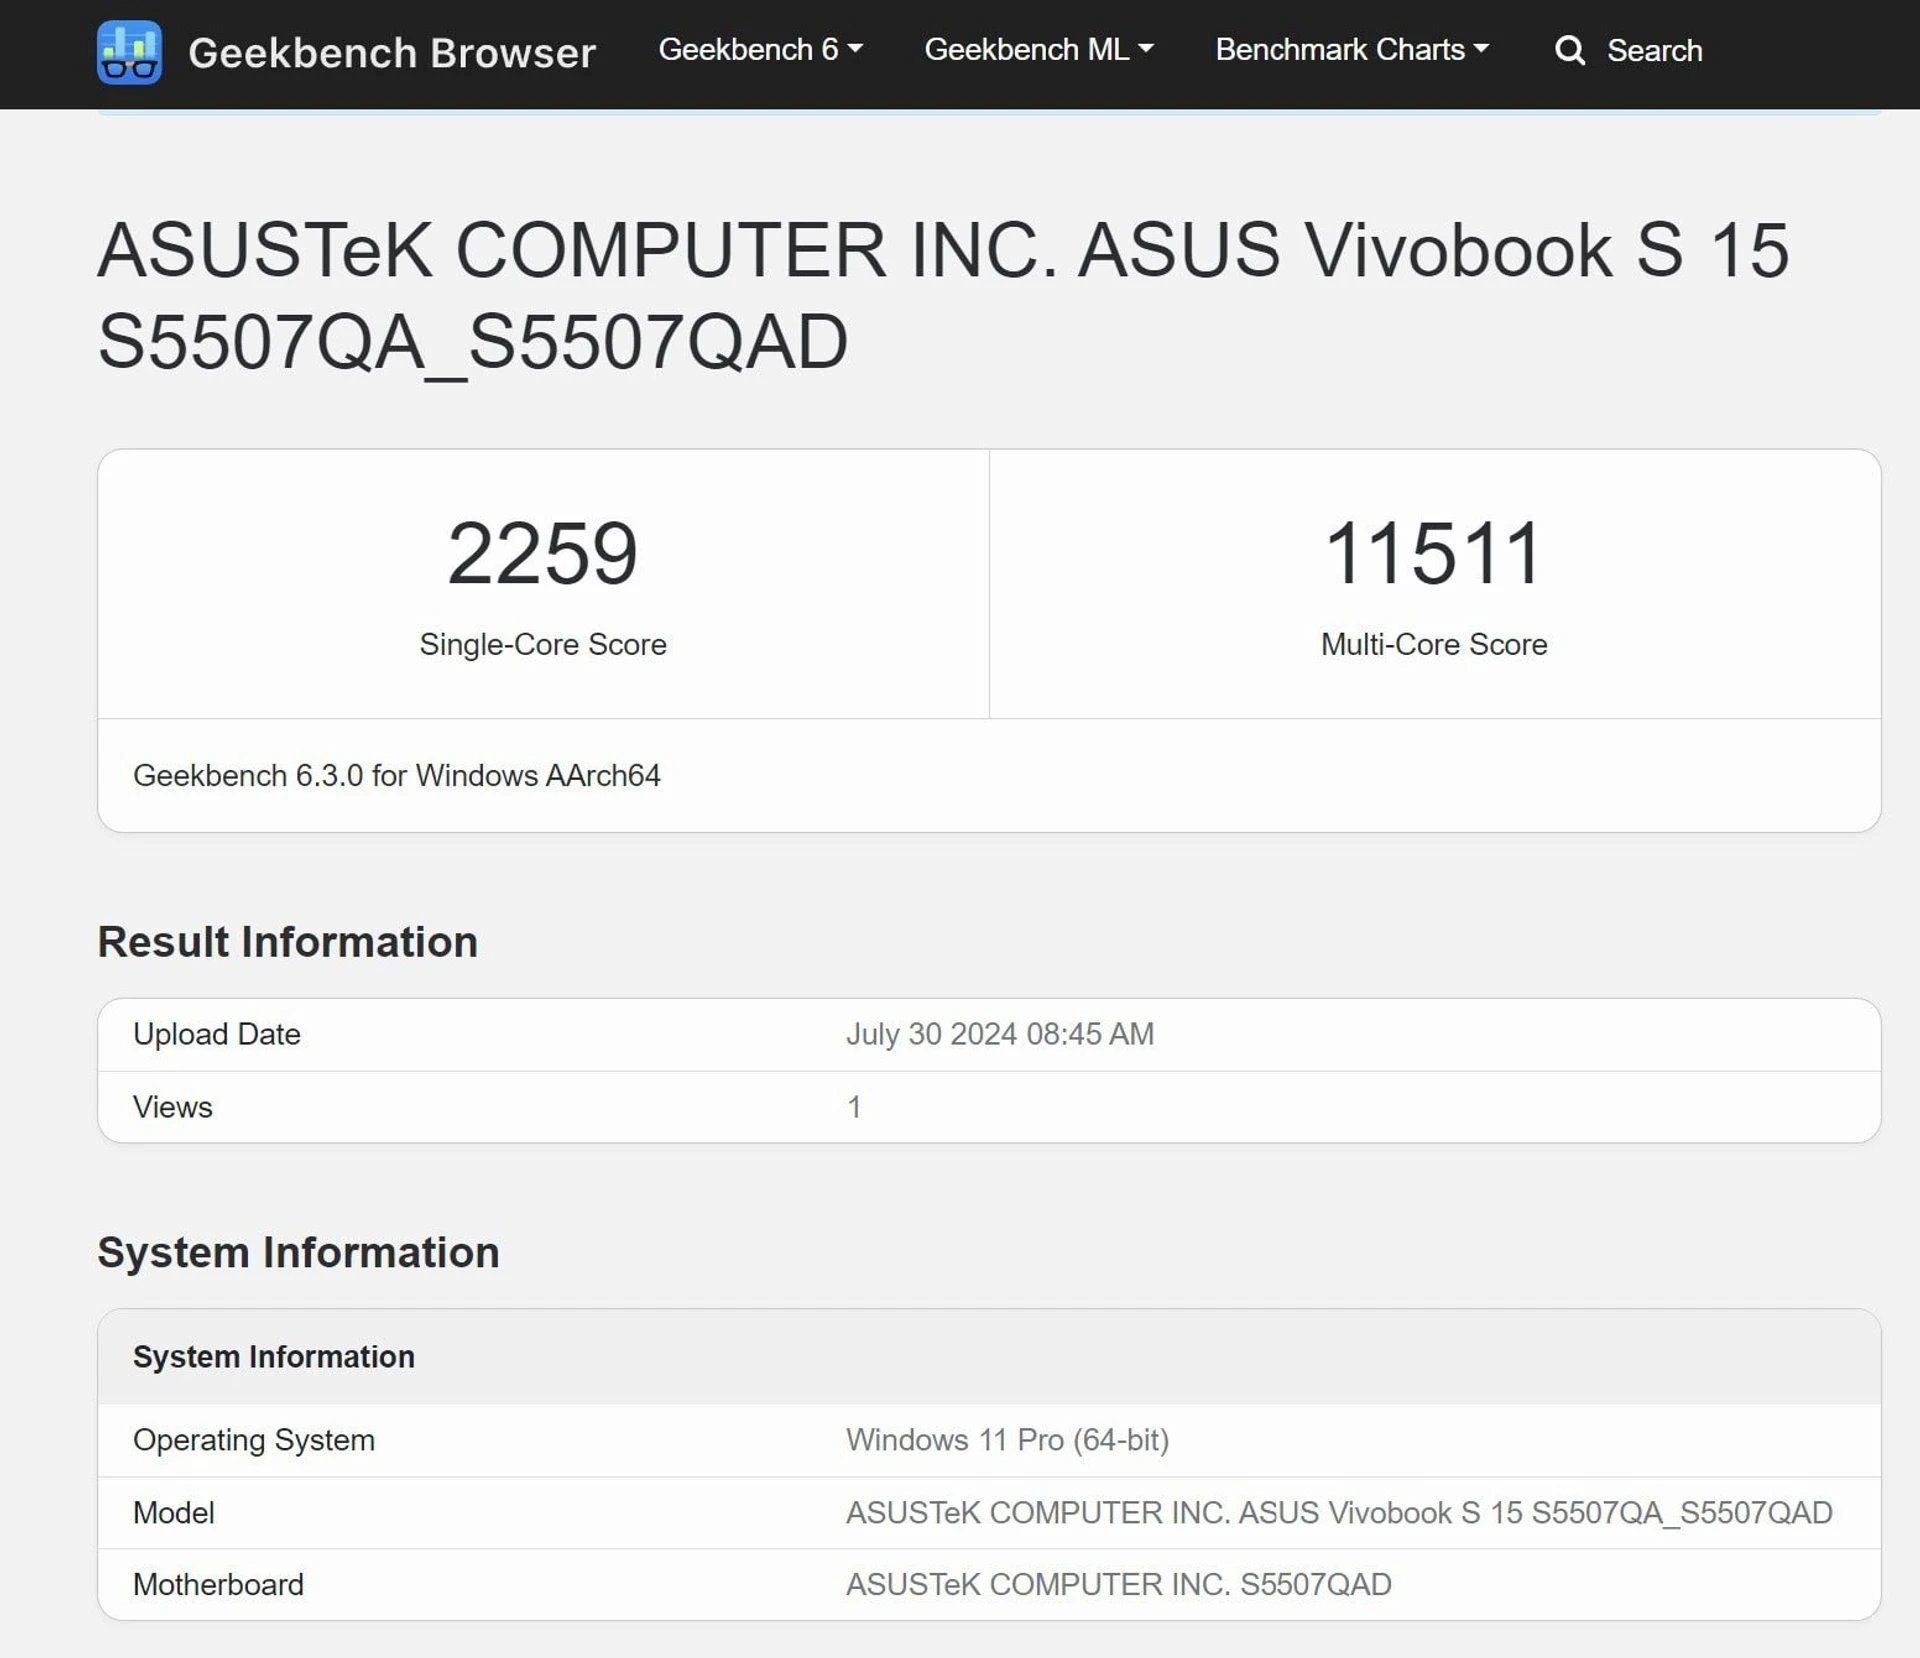The image size is (1920, 1658).
Task: Click the Operating System row label
Action: coord(254,1440)
